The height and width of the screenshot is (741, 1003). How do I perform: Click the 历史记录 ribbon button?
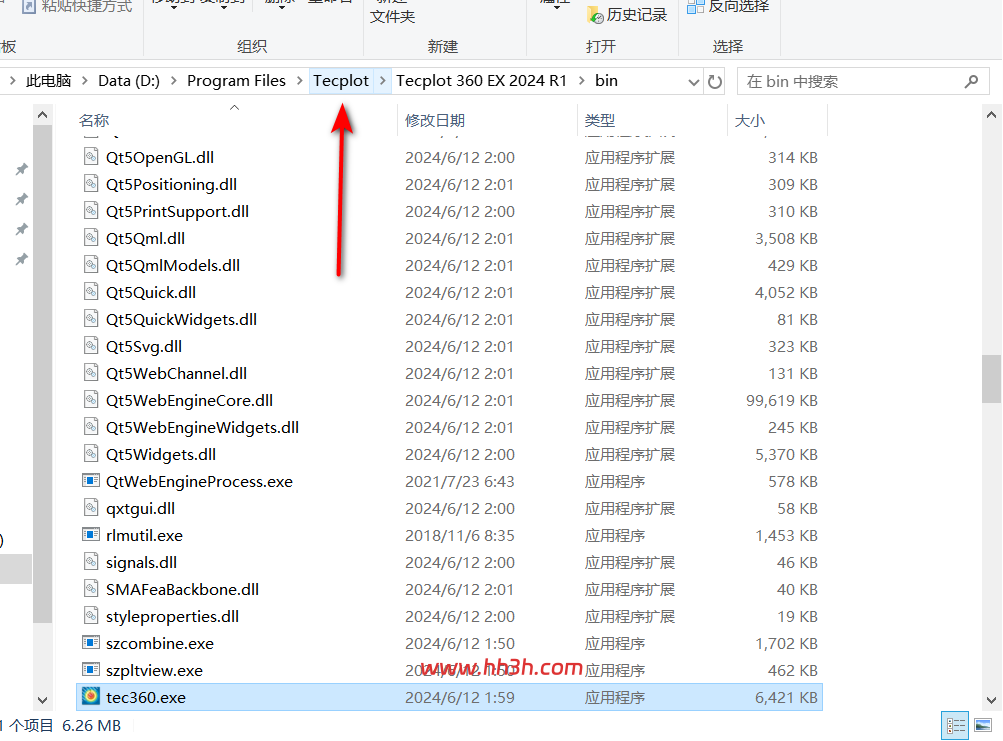[628, 15]
